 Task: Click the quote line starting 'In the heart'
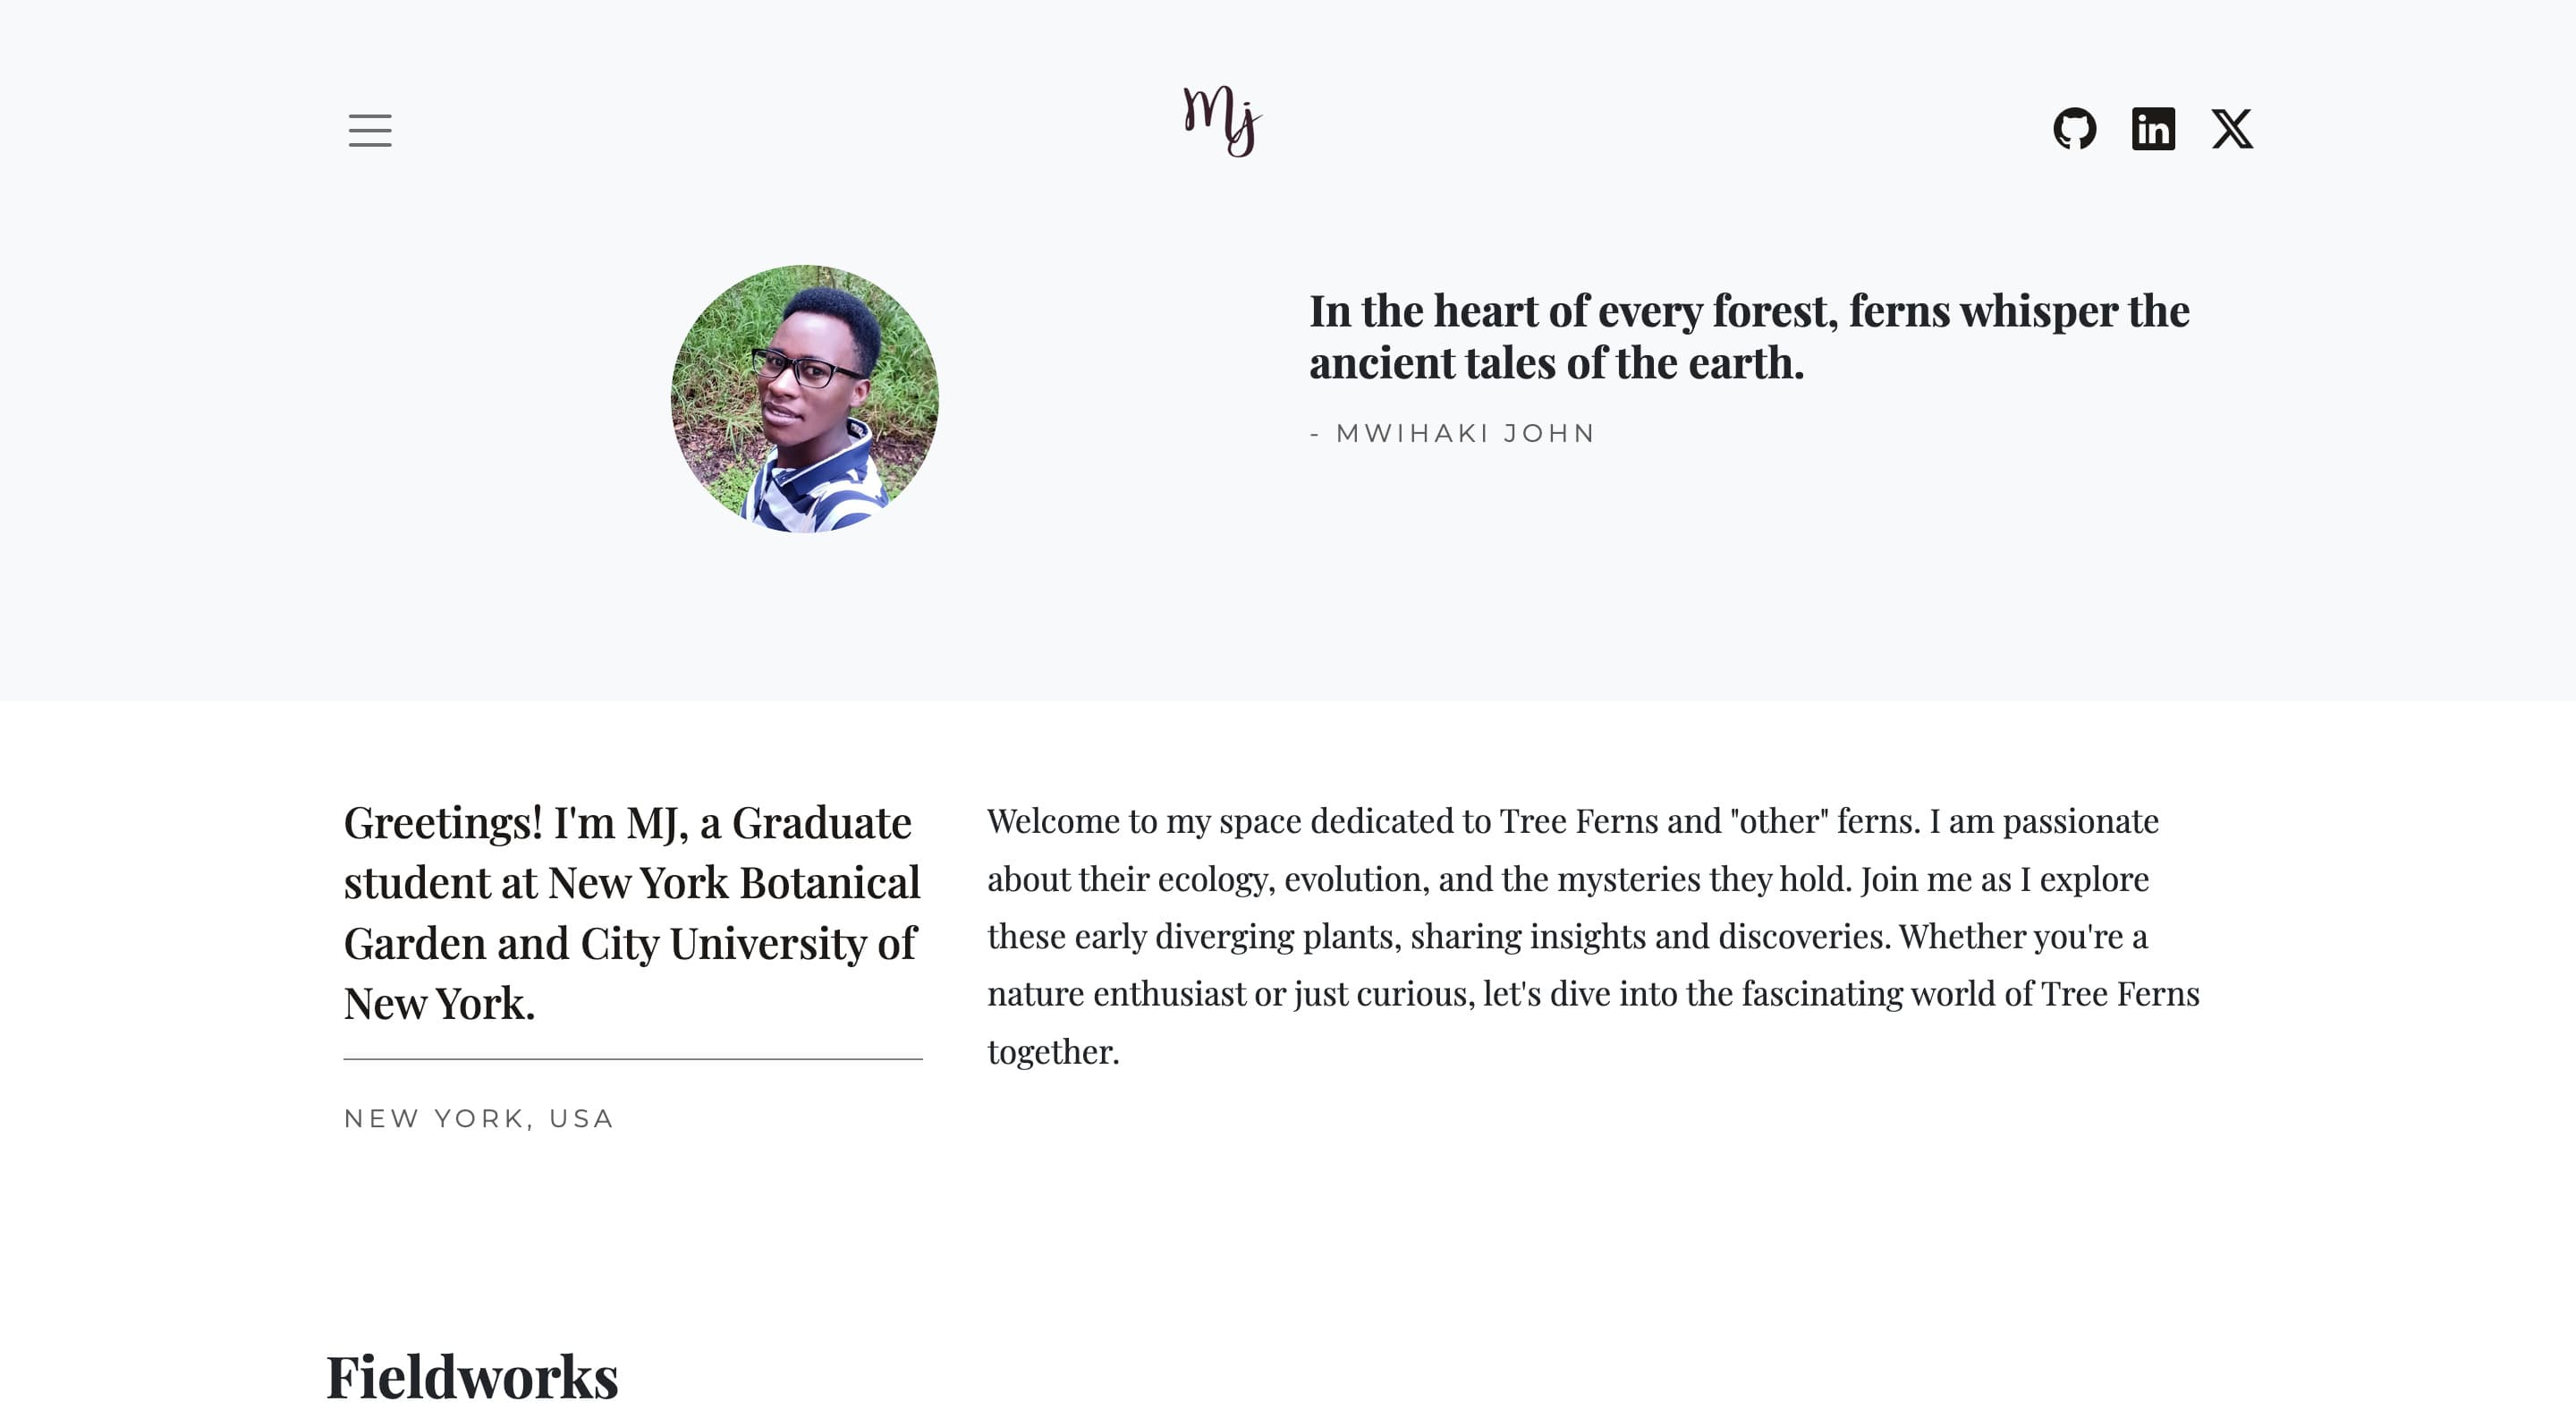[x=1748, y=311]
